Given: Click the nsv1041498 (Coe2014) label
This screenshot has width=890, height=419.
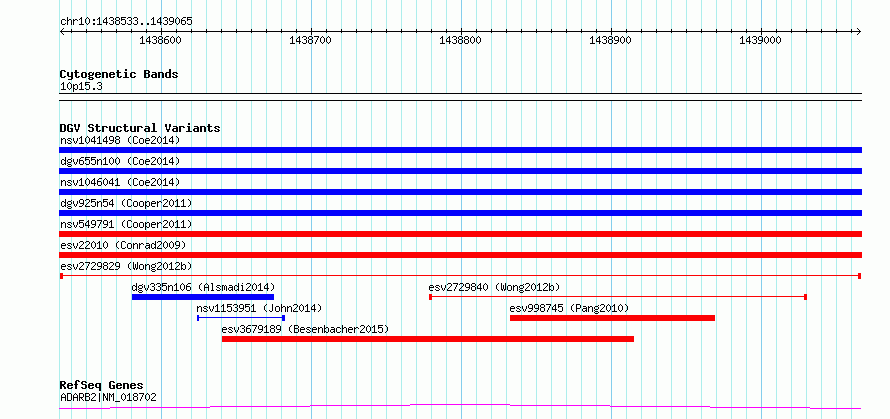Looking at the screenshot, I should (120, 140).
